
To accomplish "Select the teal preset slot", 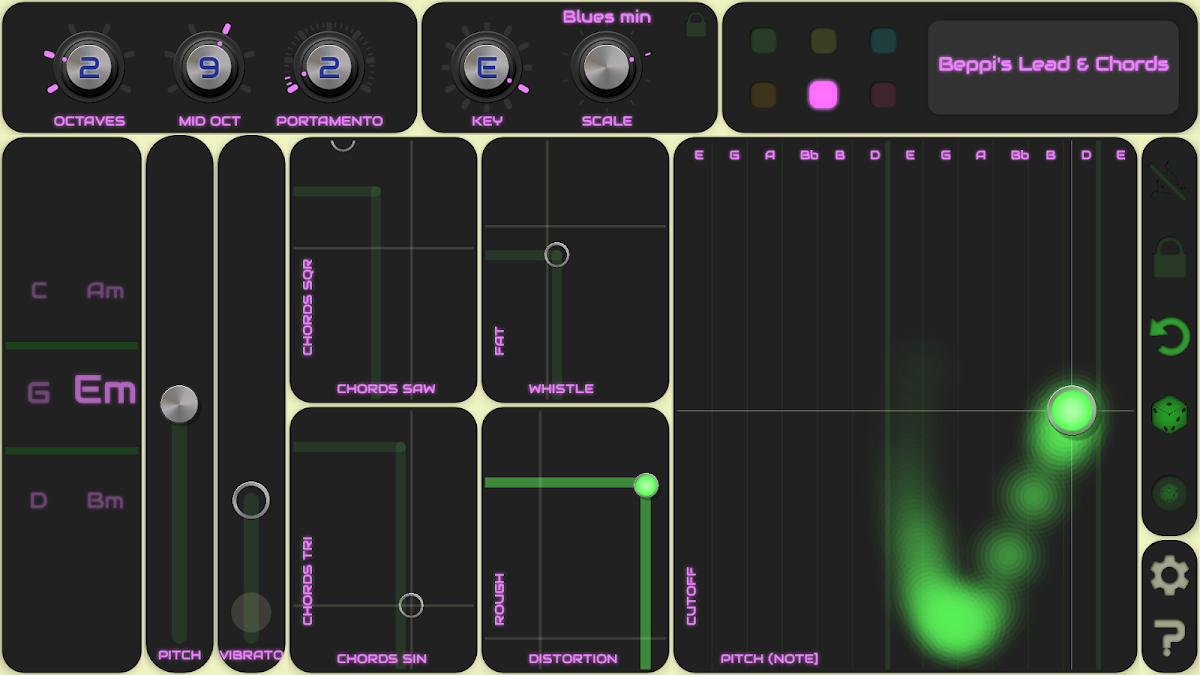I will pos(883,41).
